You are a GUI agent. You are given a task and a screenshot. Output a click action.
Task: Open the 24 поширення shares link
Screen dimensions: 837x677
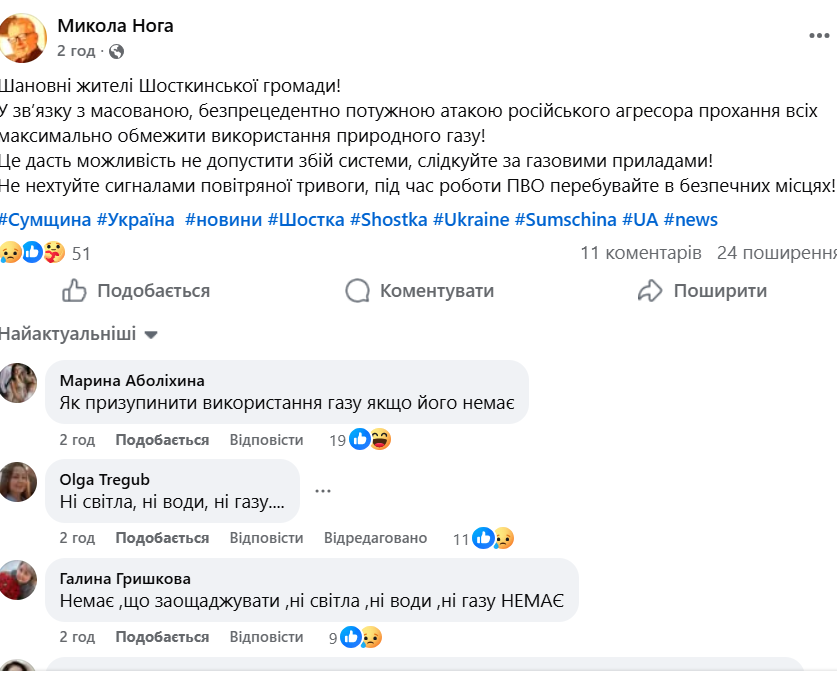point(777,253)
